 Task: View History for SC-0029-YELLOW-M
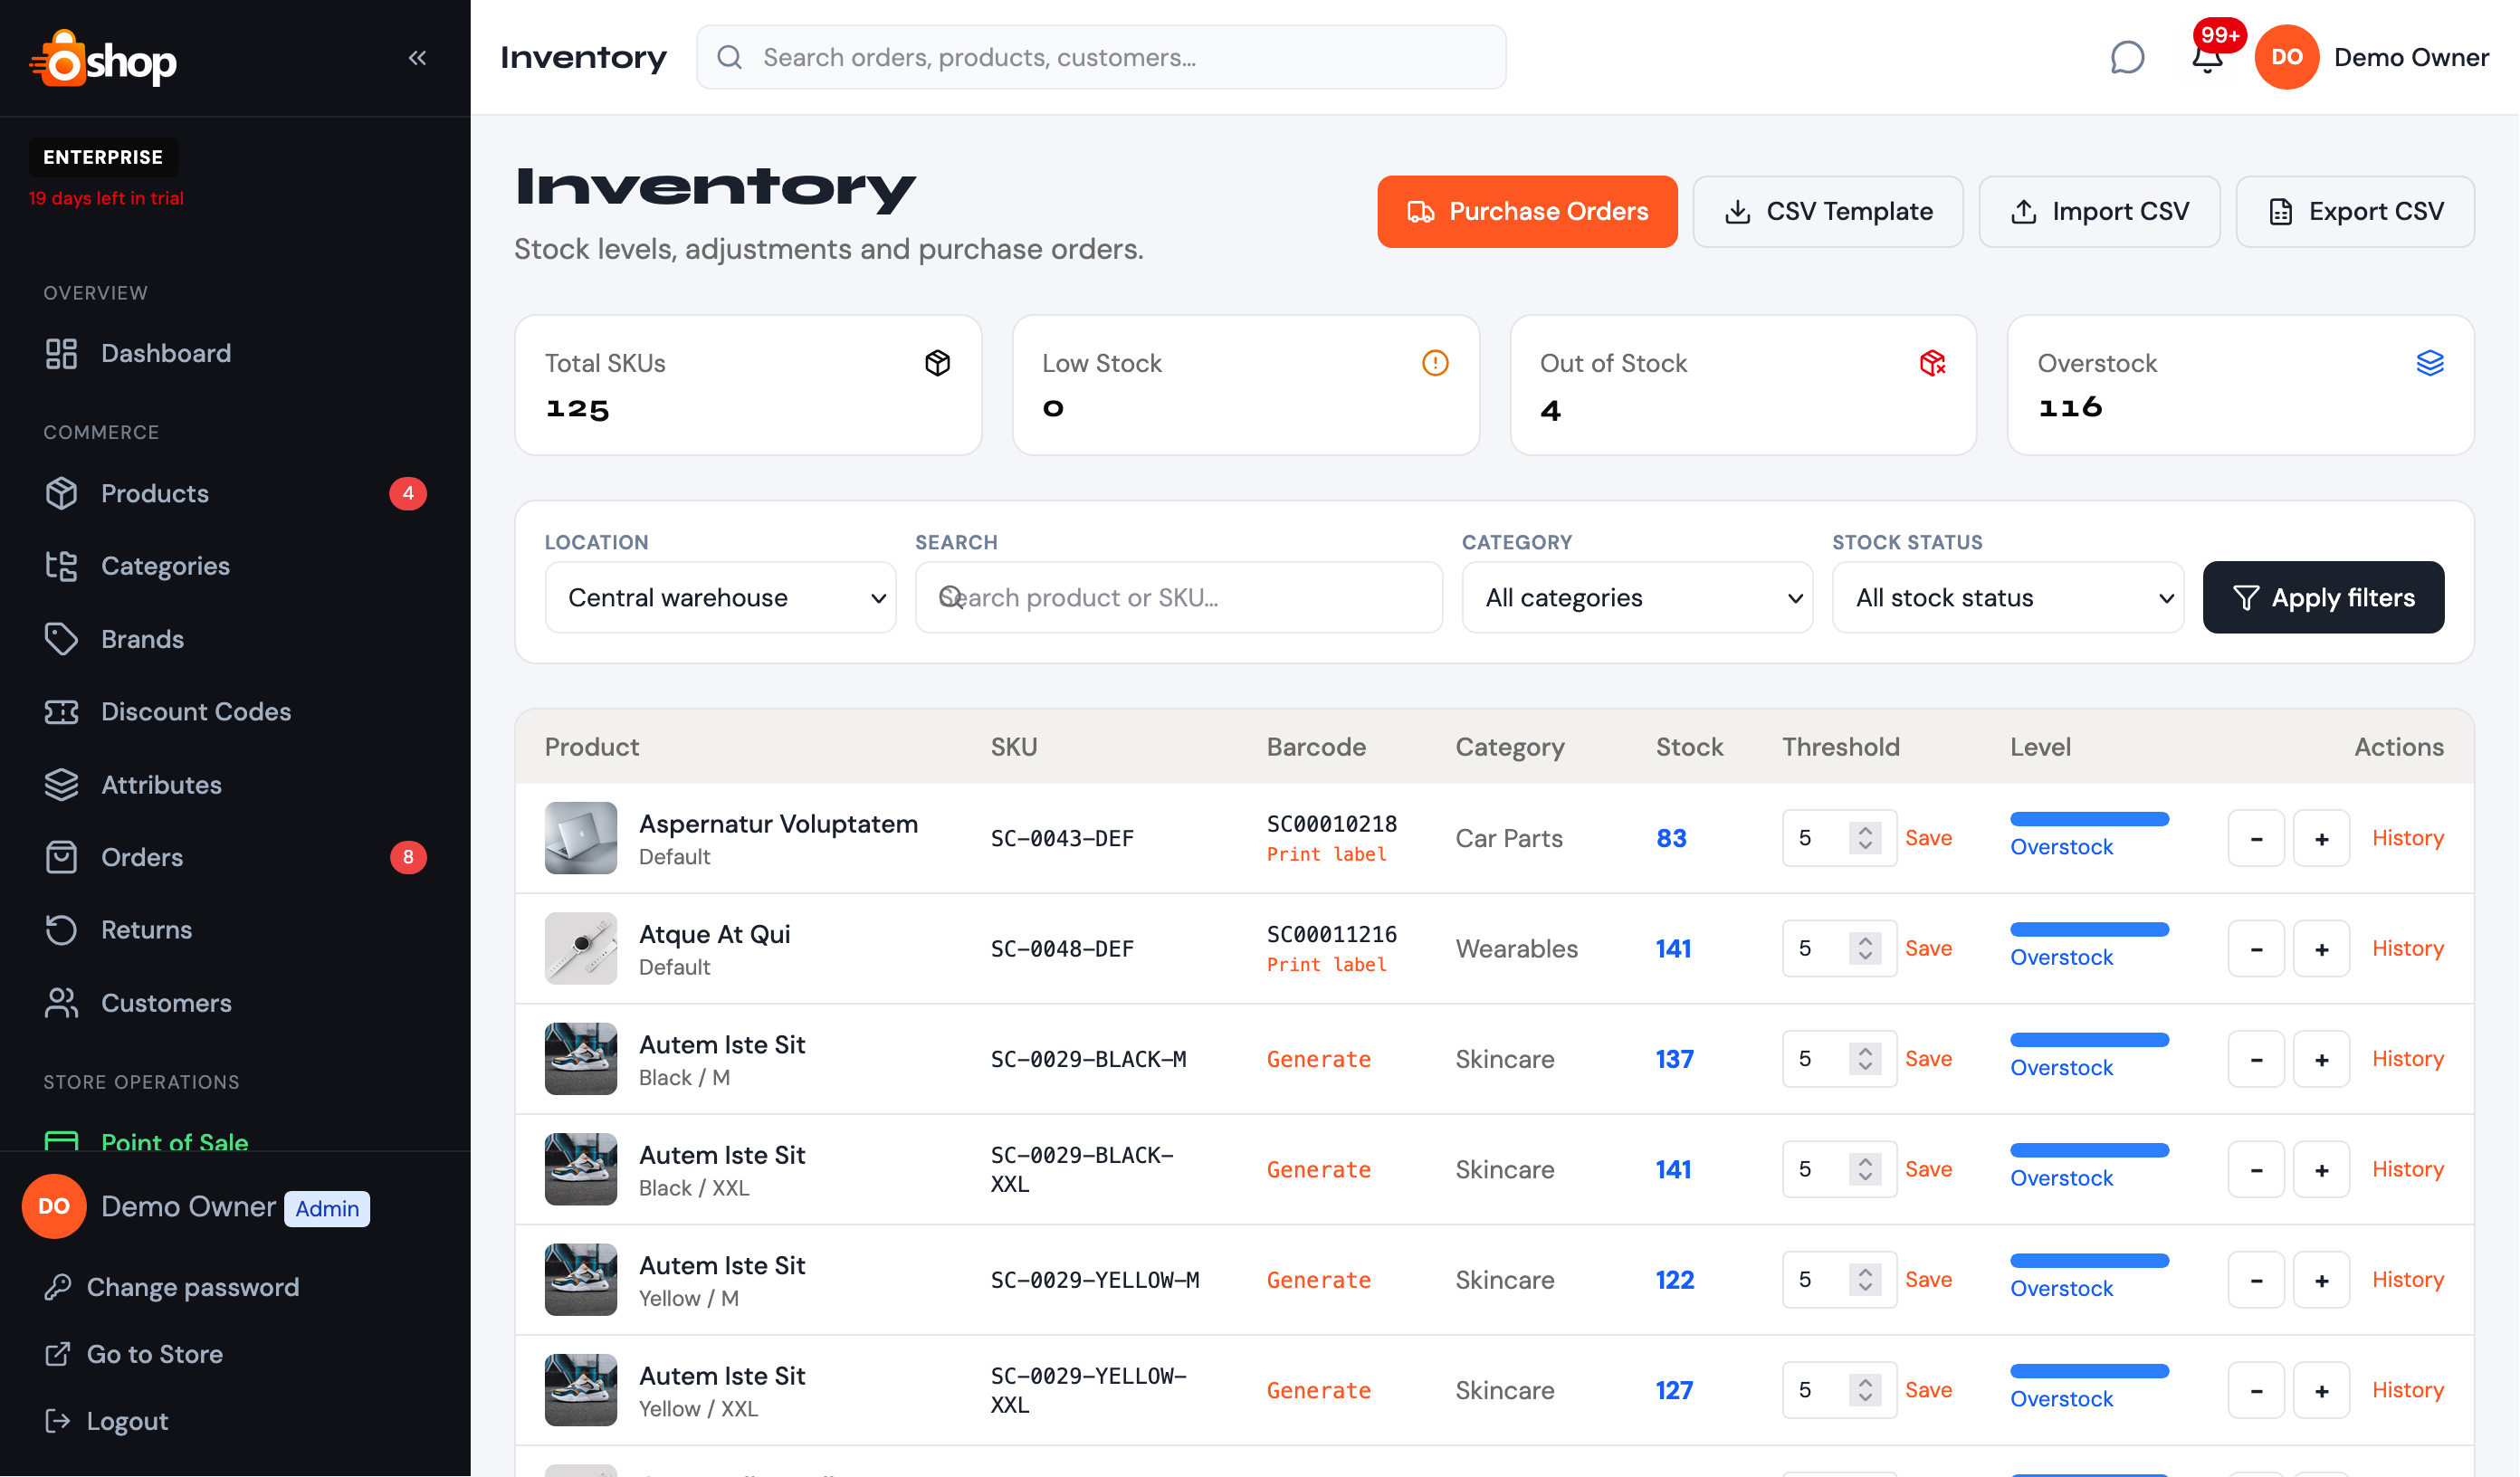2407,1280
